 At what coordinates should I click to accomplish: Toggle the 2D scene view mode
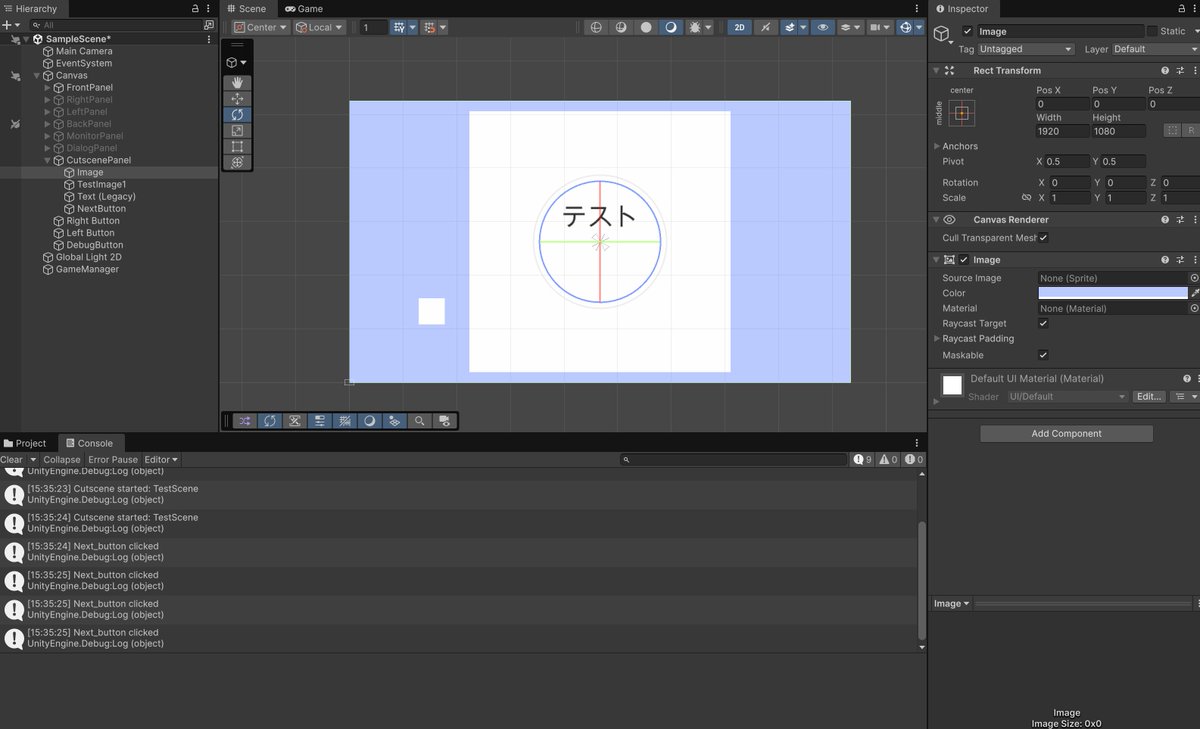coord(740,27)
